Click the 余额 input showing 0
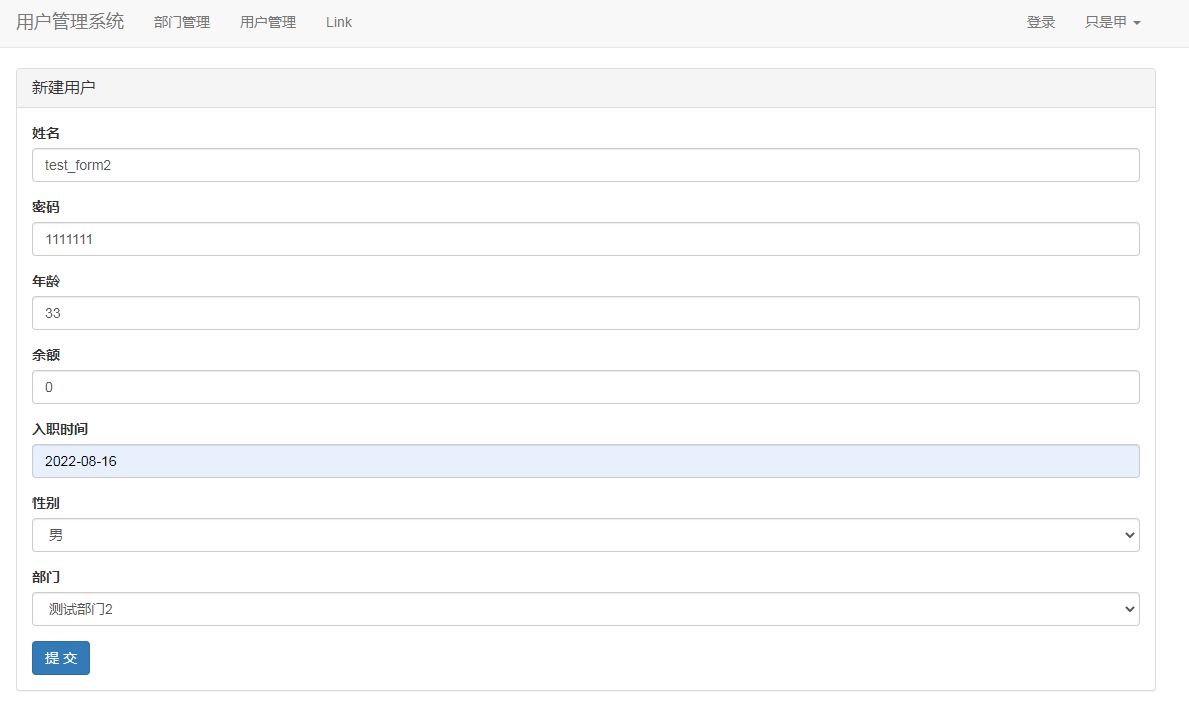The width and height of the screenshot is (1189, 714). 585,387
